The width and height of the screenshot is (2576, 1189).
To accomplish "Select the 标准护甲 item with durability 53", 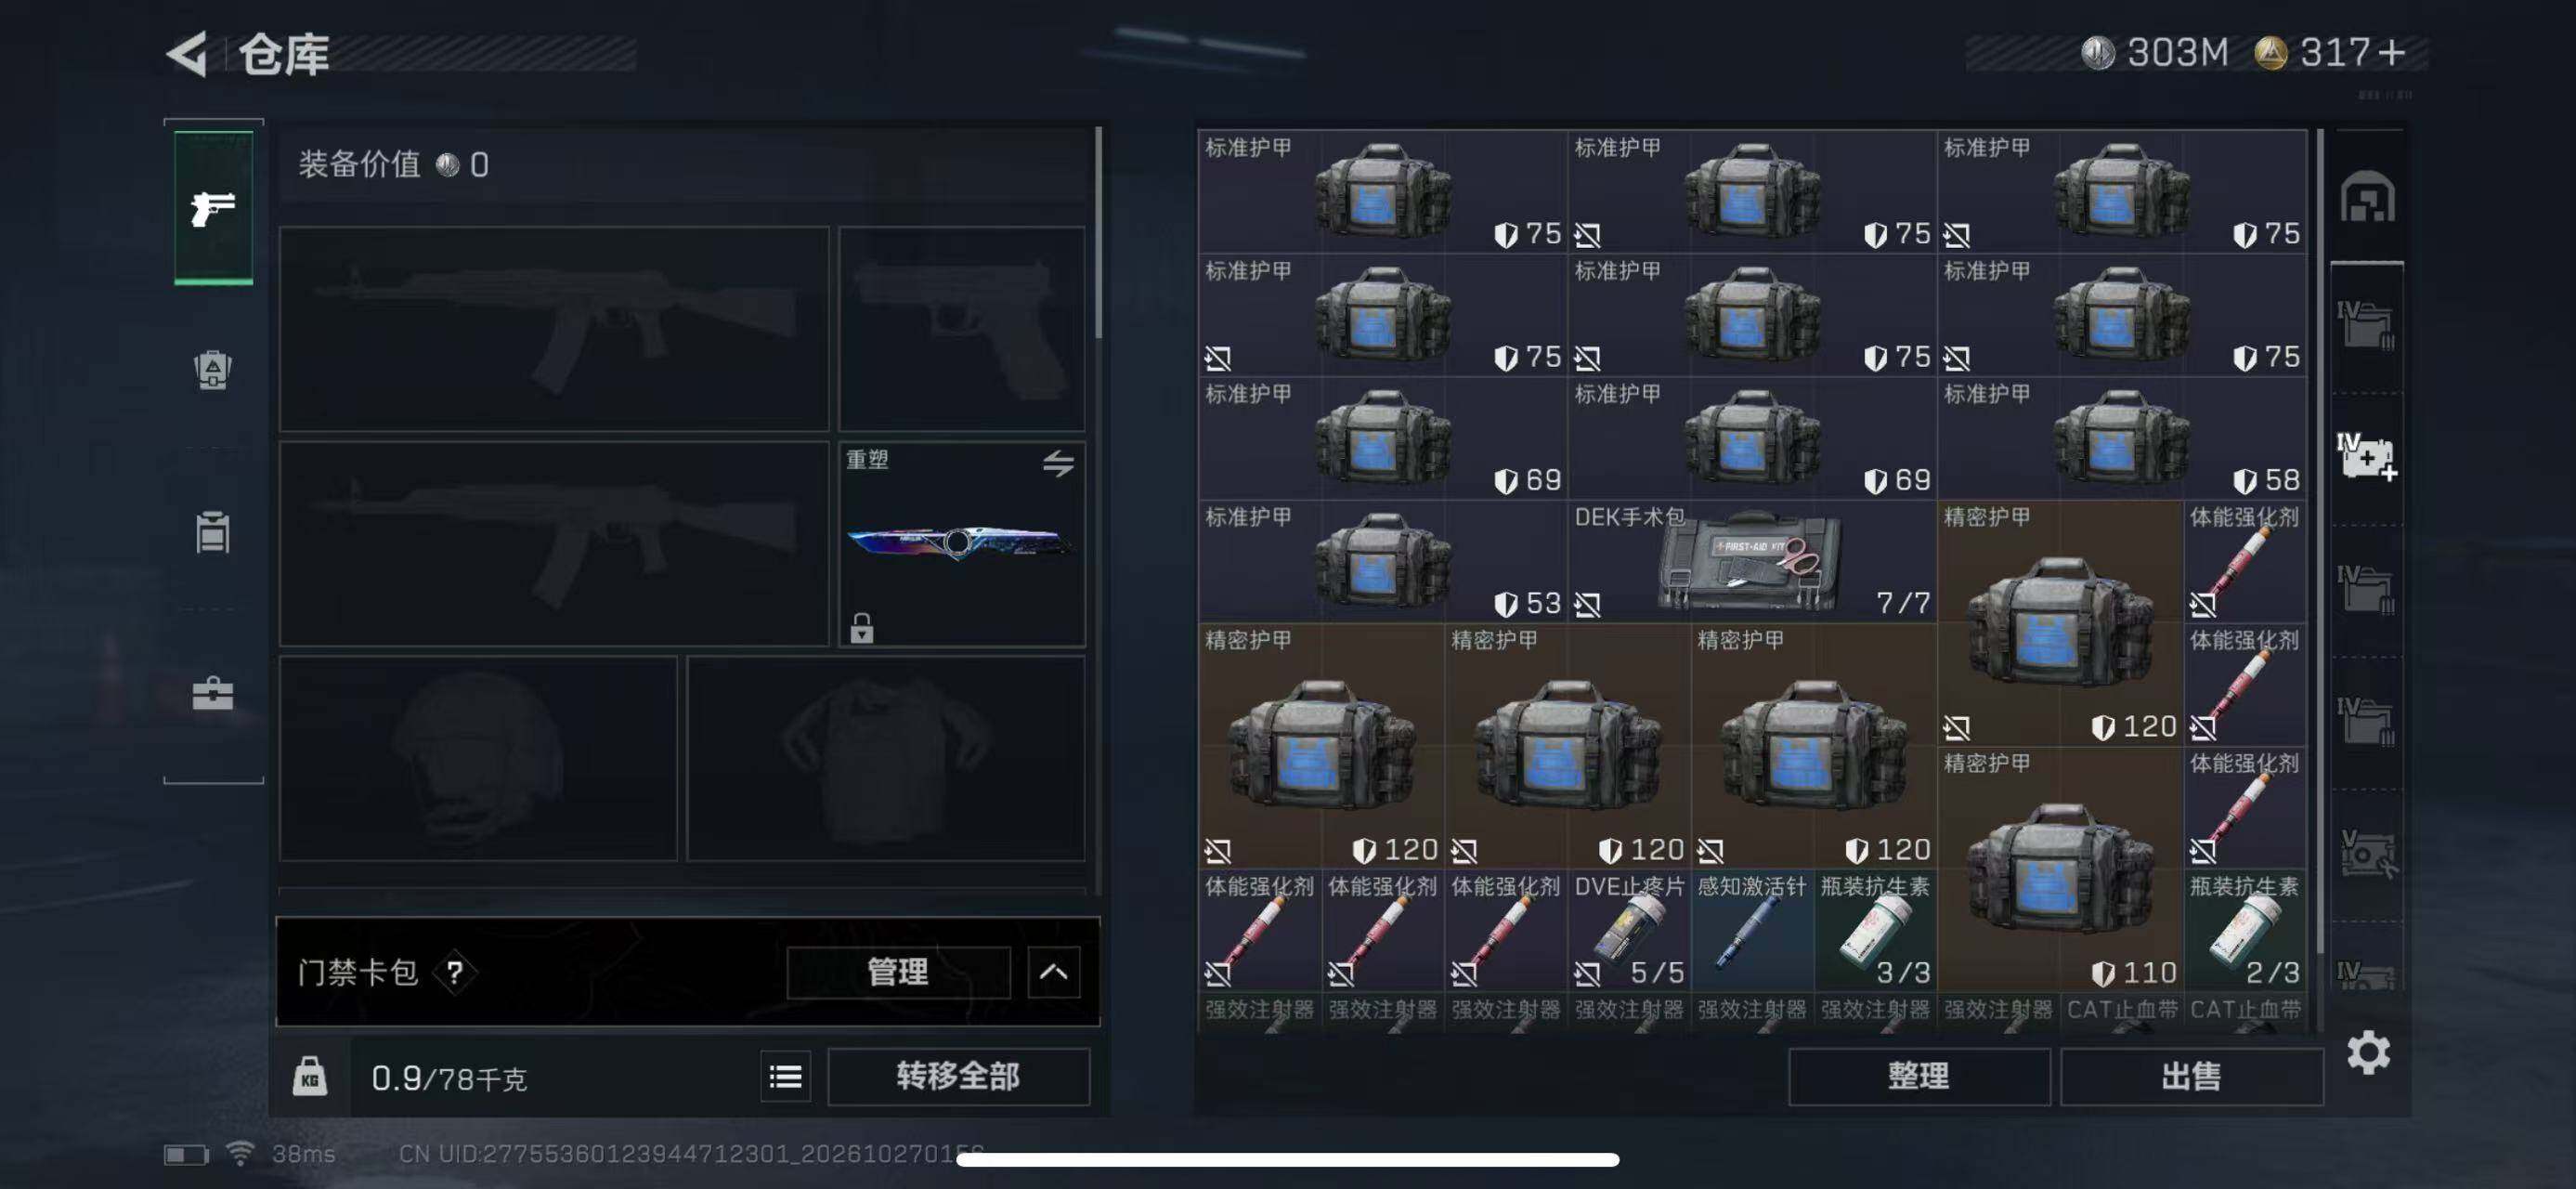I will 1383,561.
